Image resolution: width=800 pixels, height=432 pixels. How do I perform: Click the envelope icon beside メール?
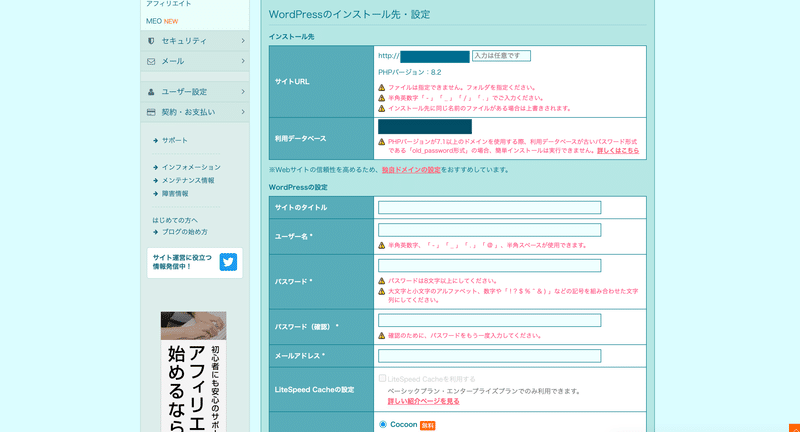point(151,61)
